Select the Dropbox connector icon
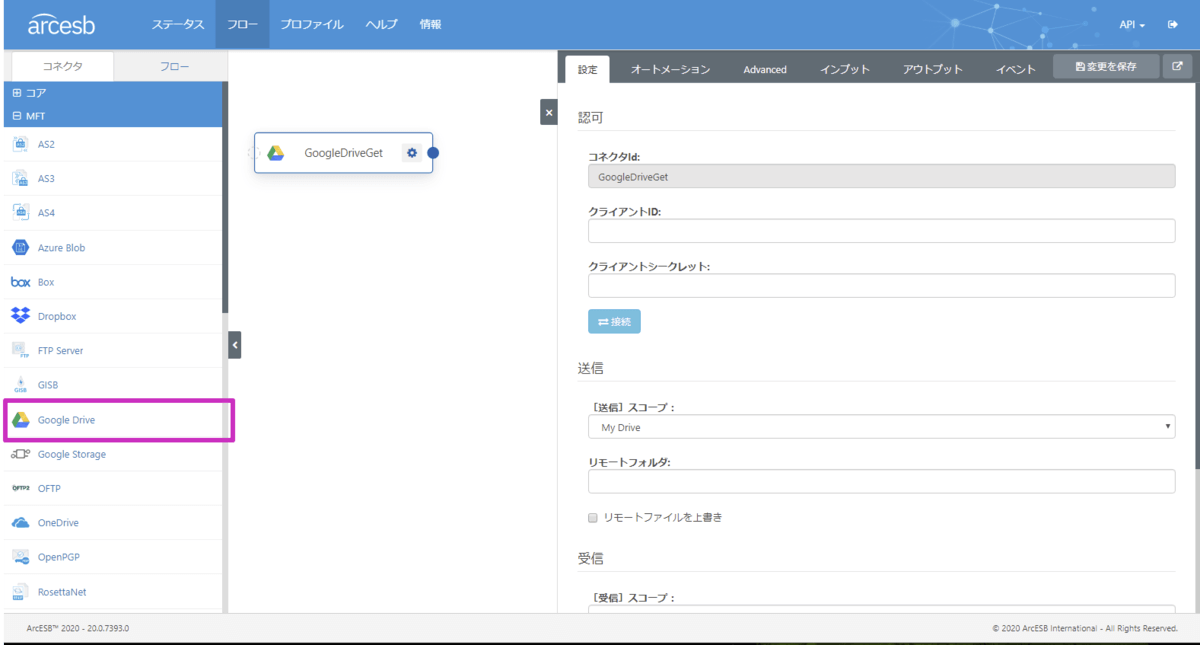The height and width of the screenshot is (645, 1200). tap(20, 316)
